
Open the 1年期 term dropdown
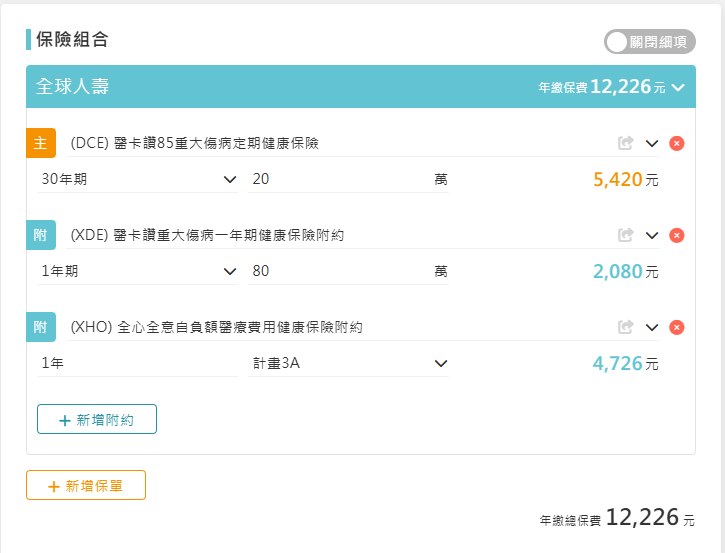[x=137, y=272]
